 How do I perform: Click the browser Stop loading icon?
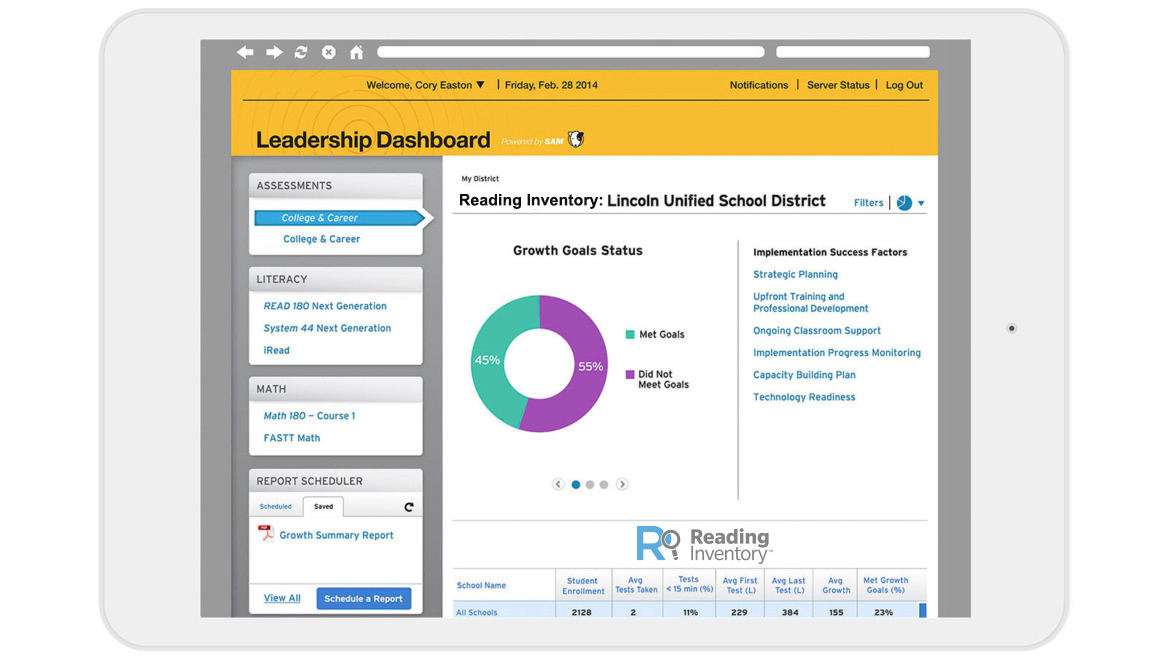click(328, 51)
